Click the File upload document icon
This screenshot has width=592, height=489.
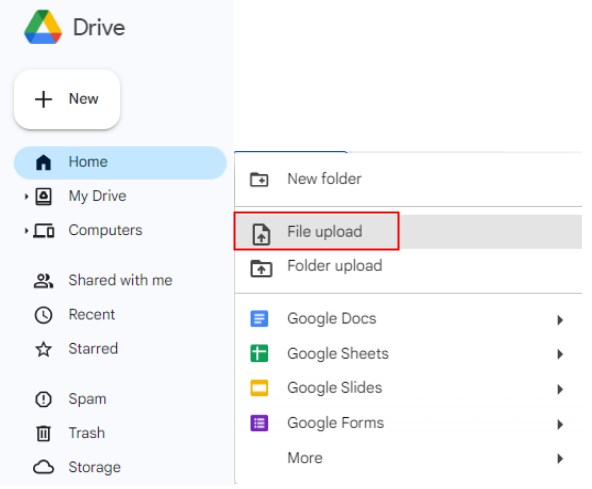tap(261, 234)
